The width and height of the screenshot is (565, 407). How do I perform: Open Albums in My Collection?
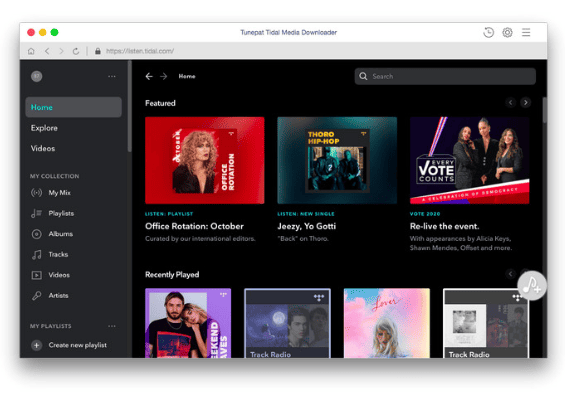coord(61,234)
